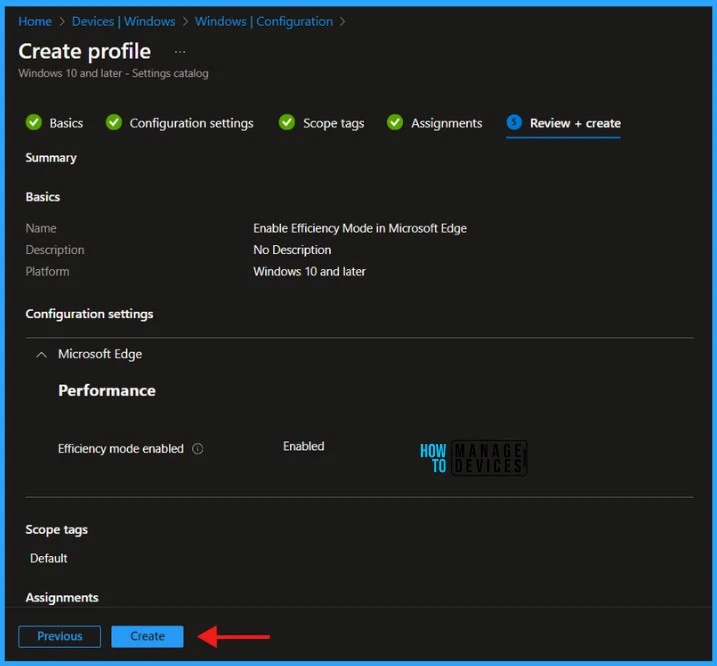This screenshot has height=666, width=717.
Task: Select the Review + create tab
Action: pos(575,123)
